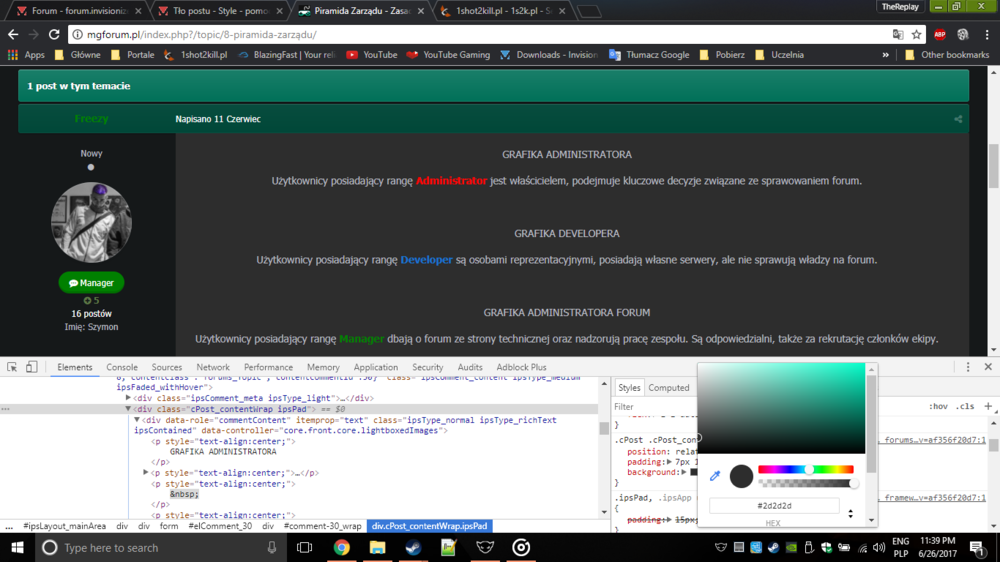Open File Explorer from the taskbar
Screen dimensions: 1000x562
377,547
